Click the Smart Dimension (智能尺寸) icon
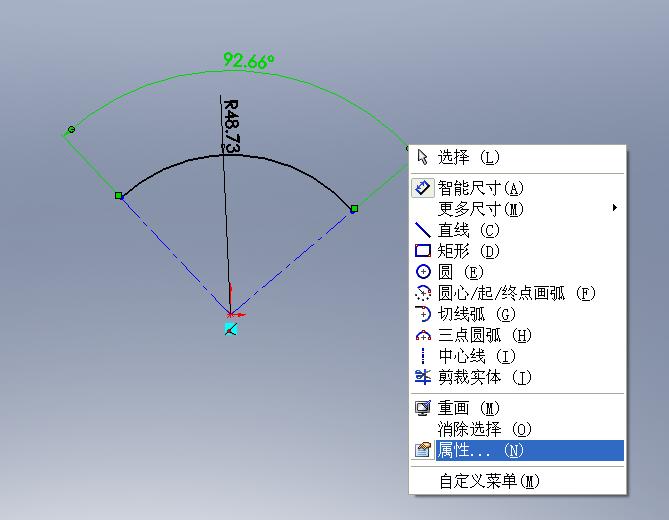Image resolution: width=669 pixels, height=520 pixels. coord(423,188)
